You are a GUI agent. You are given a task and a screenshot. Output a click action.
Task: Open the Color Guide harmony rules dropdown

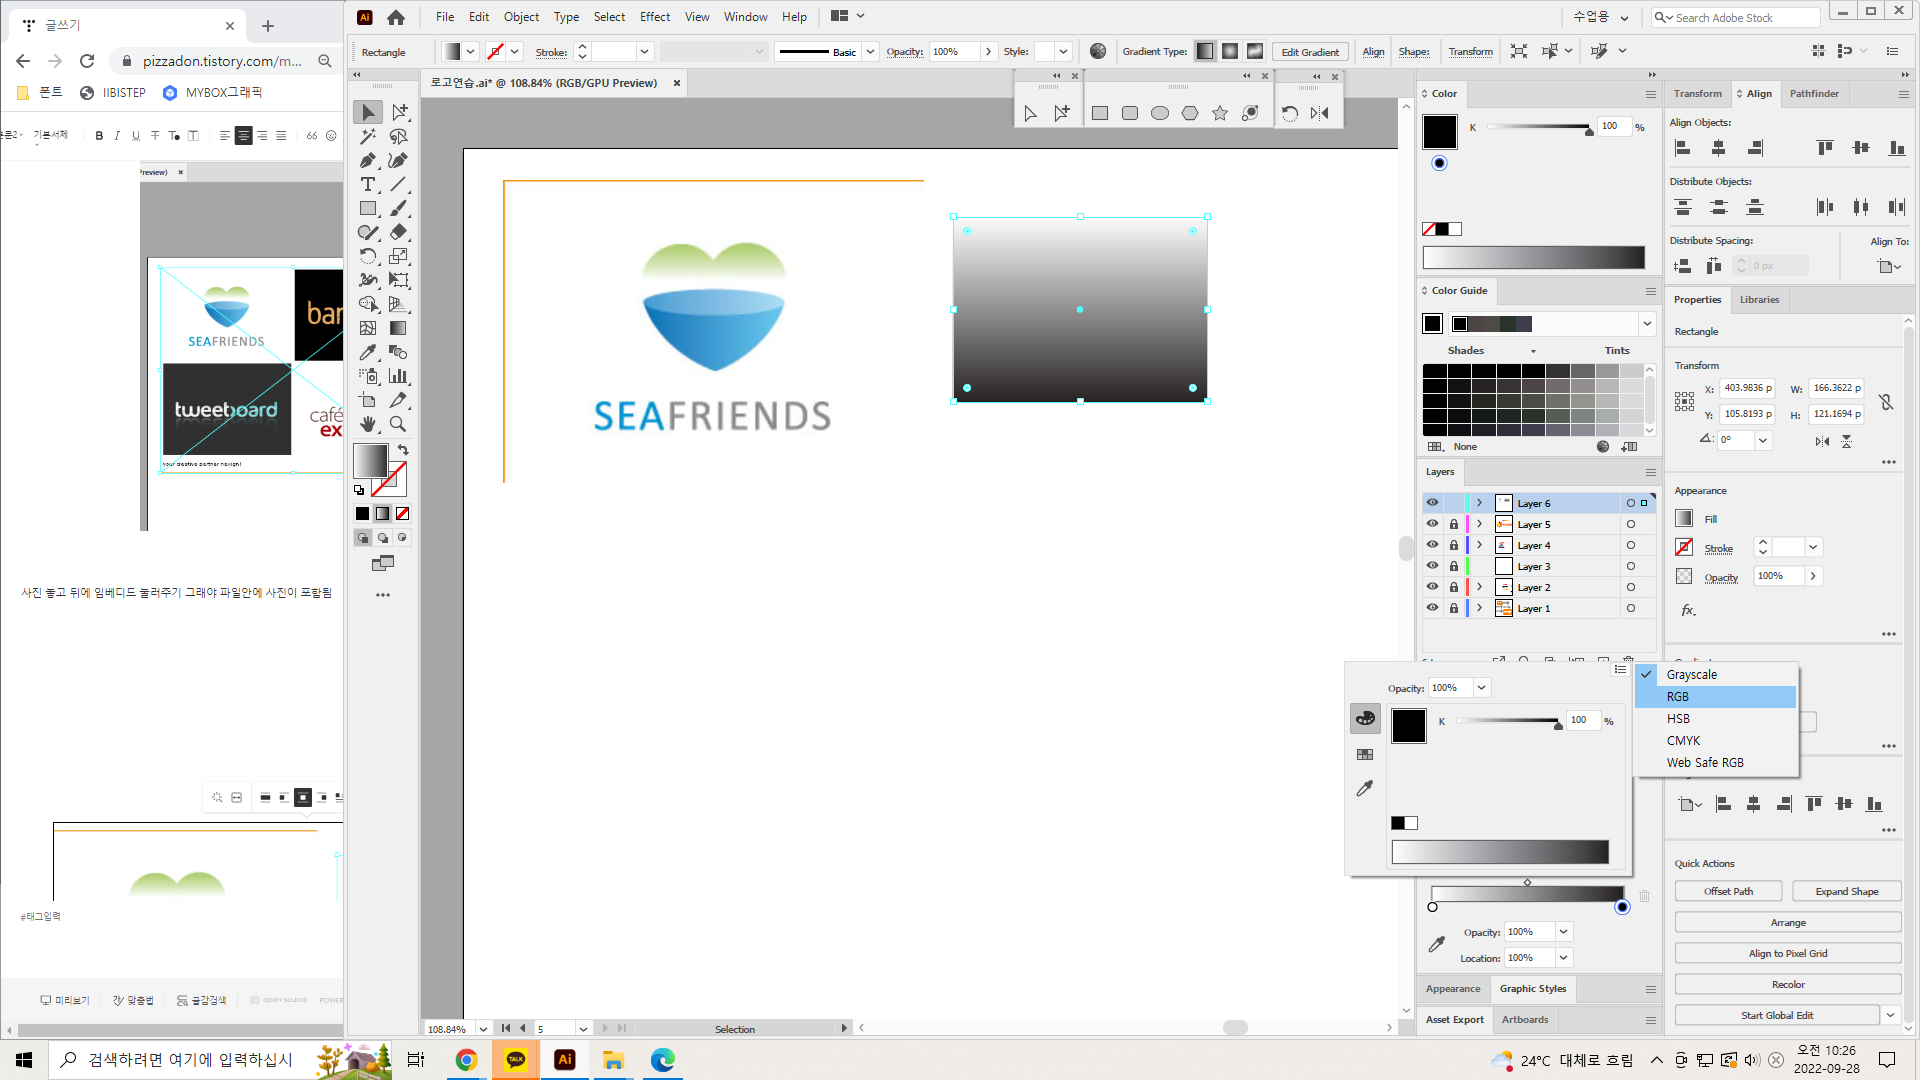tap(1646, 324)
